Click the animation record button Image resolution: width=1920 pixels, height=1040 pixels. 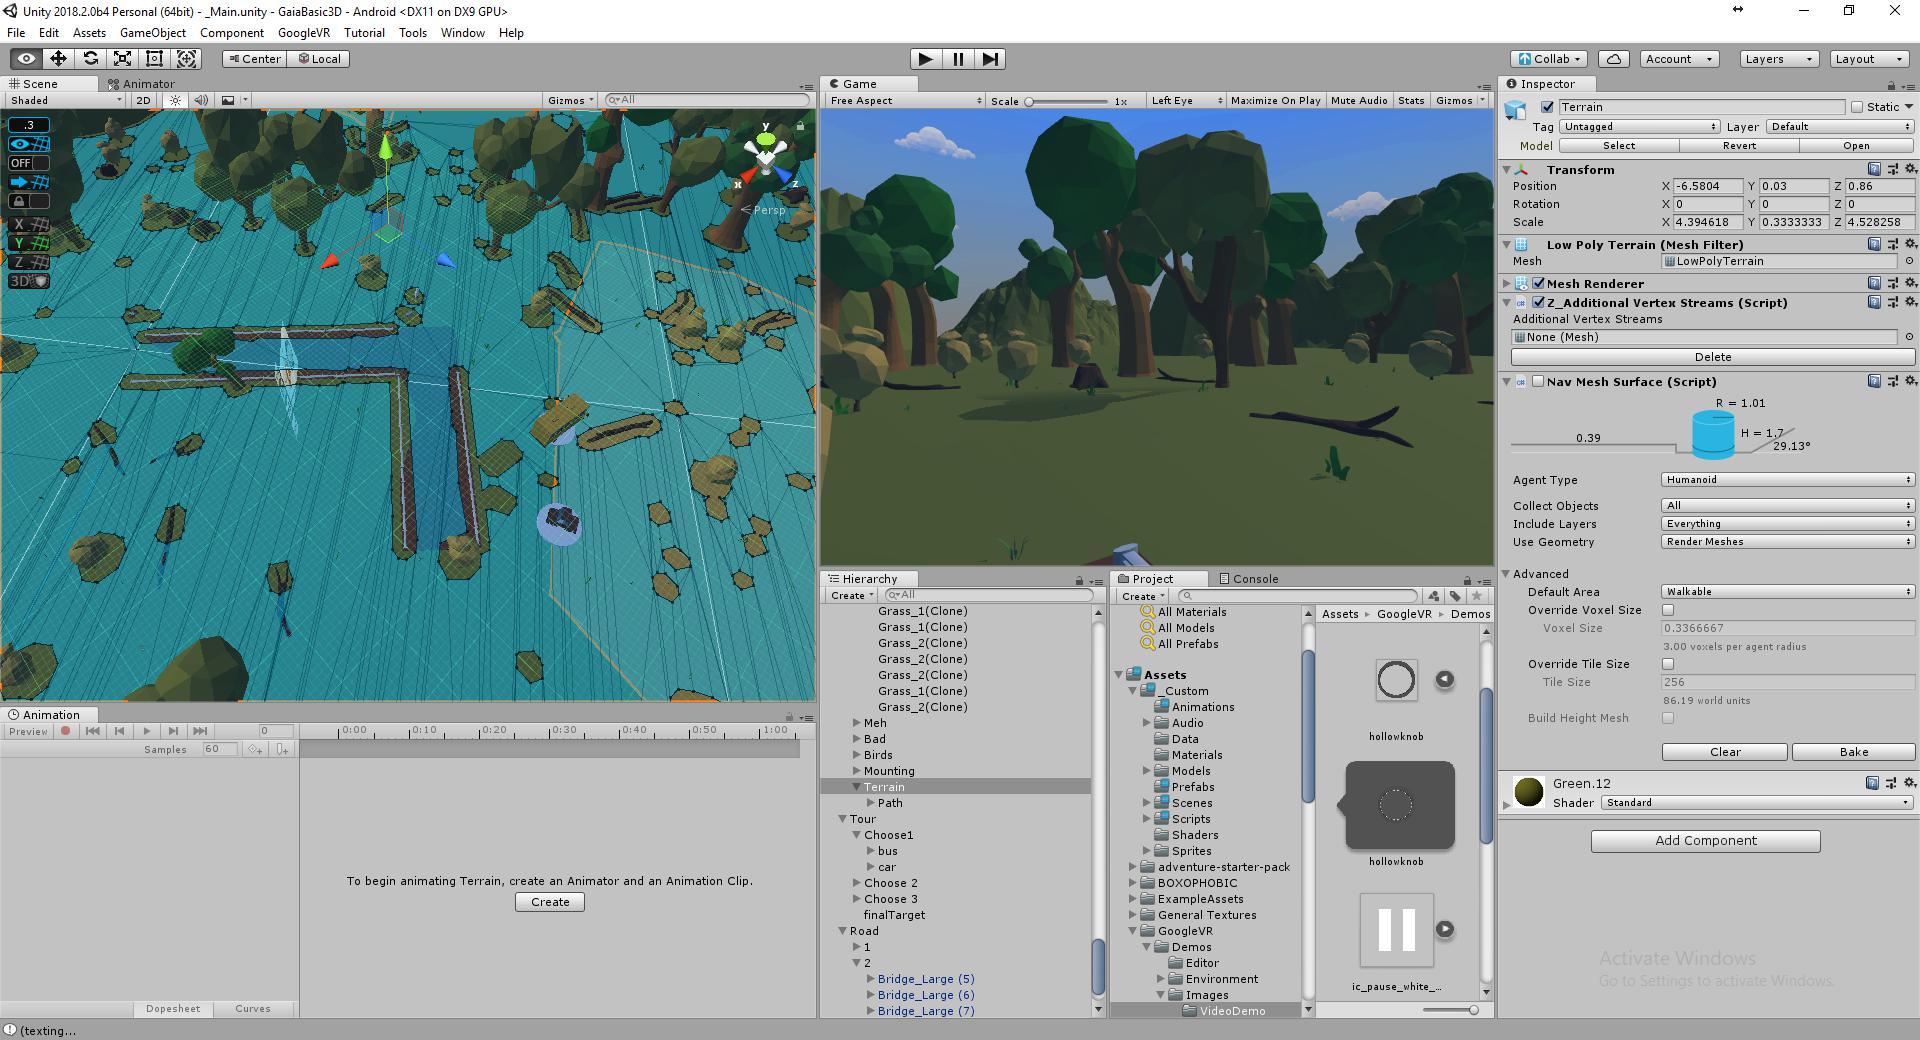(x=66, y=731)
